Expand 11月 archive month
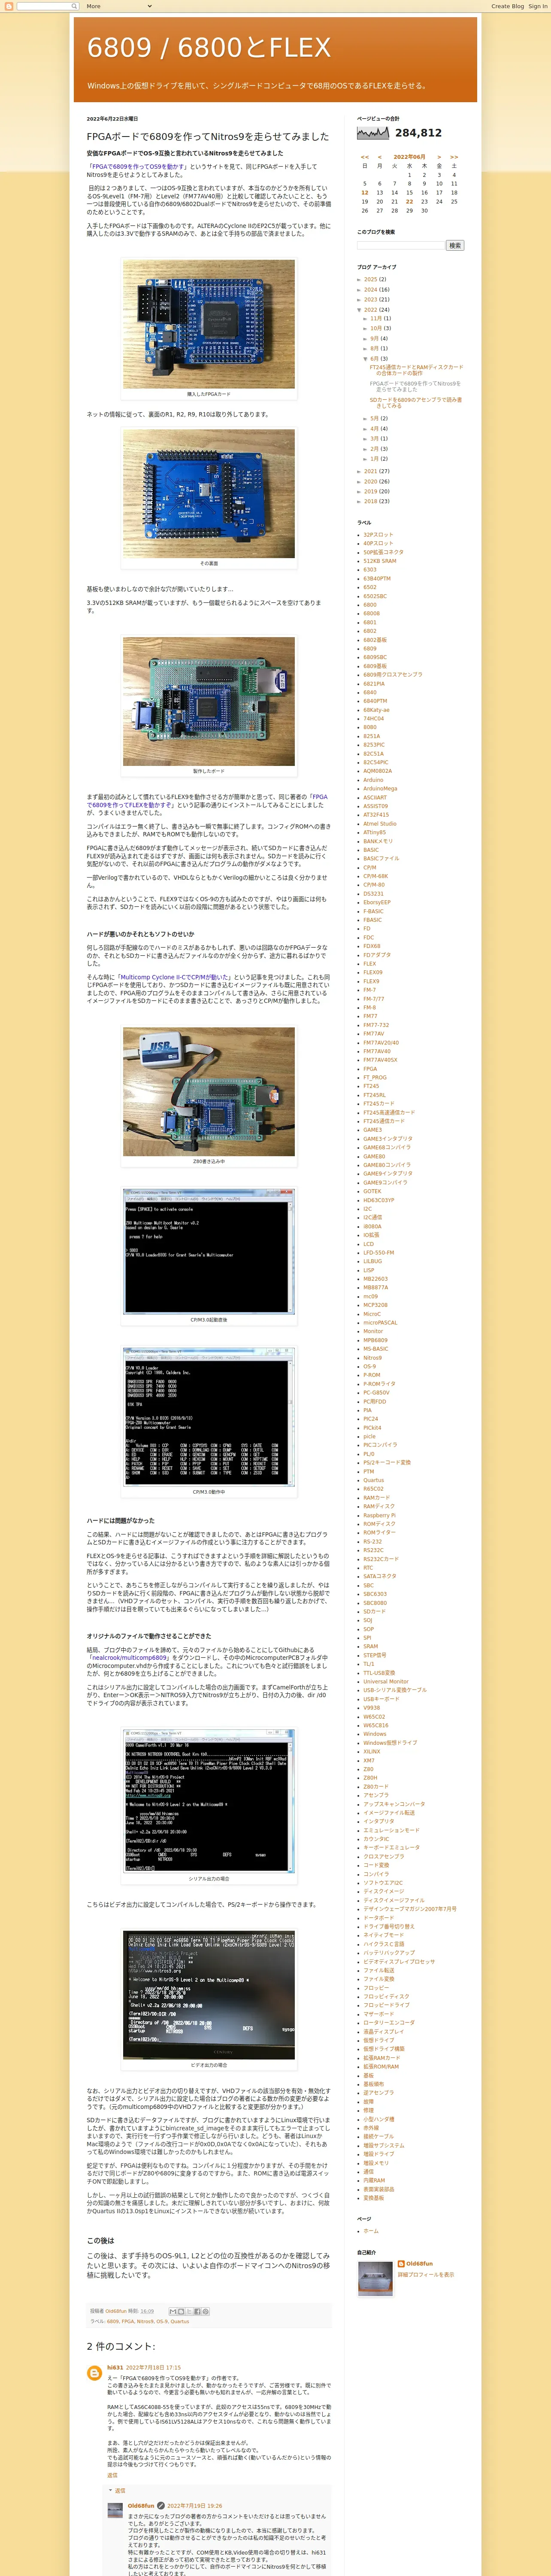Viewport: 551px width, 2576px height. point(366,319)
